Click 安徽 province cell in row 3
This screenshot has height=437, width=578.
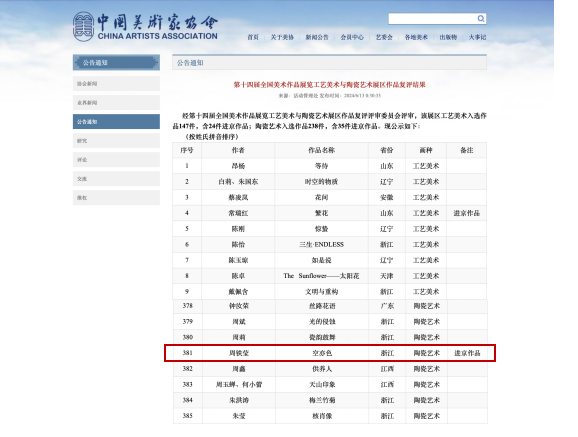[387, 197]
